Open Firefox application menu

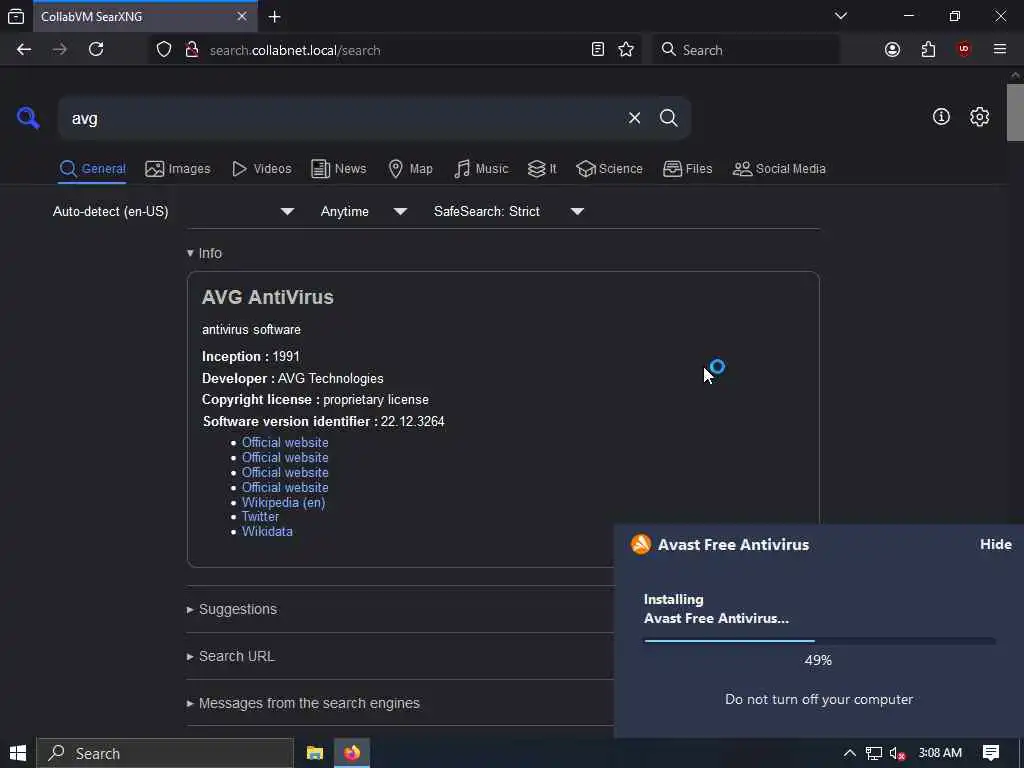coord(999,50)
